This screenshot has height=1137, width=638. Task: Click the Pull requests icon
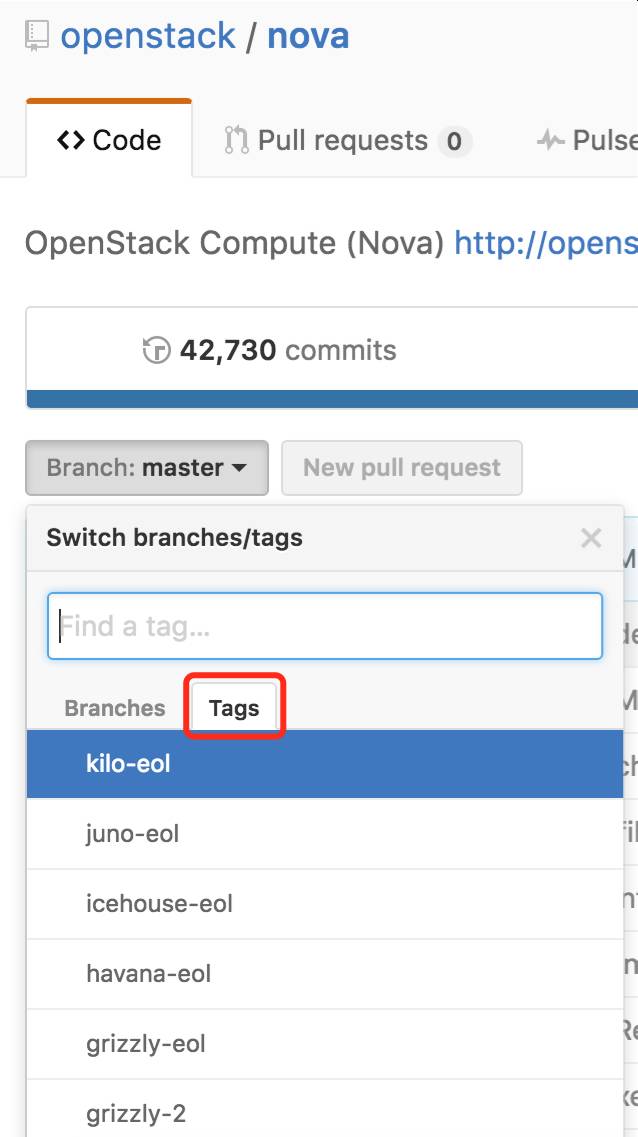[236, 140]
